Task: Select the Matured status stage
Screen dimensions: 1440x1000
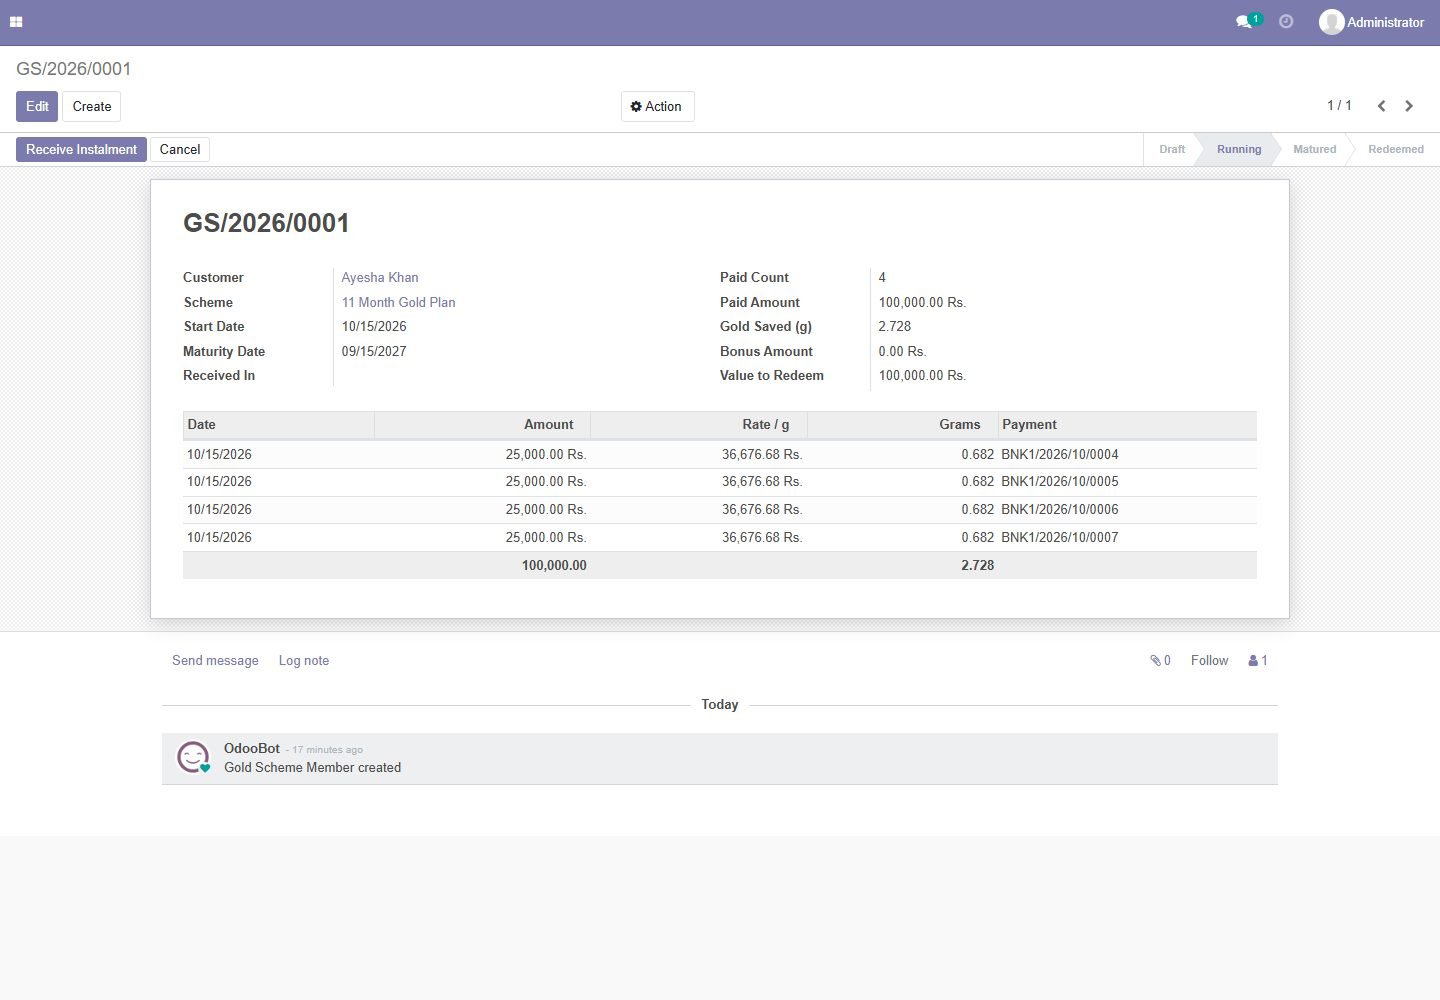Action: (1314, 150)
